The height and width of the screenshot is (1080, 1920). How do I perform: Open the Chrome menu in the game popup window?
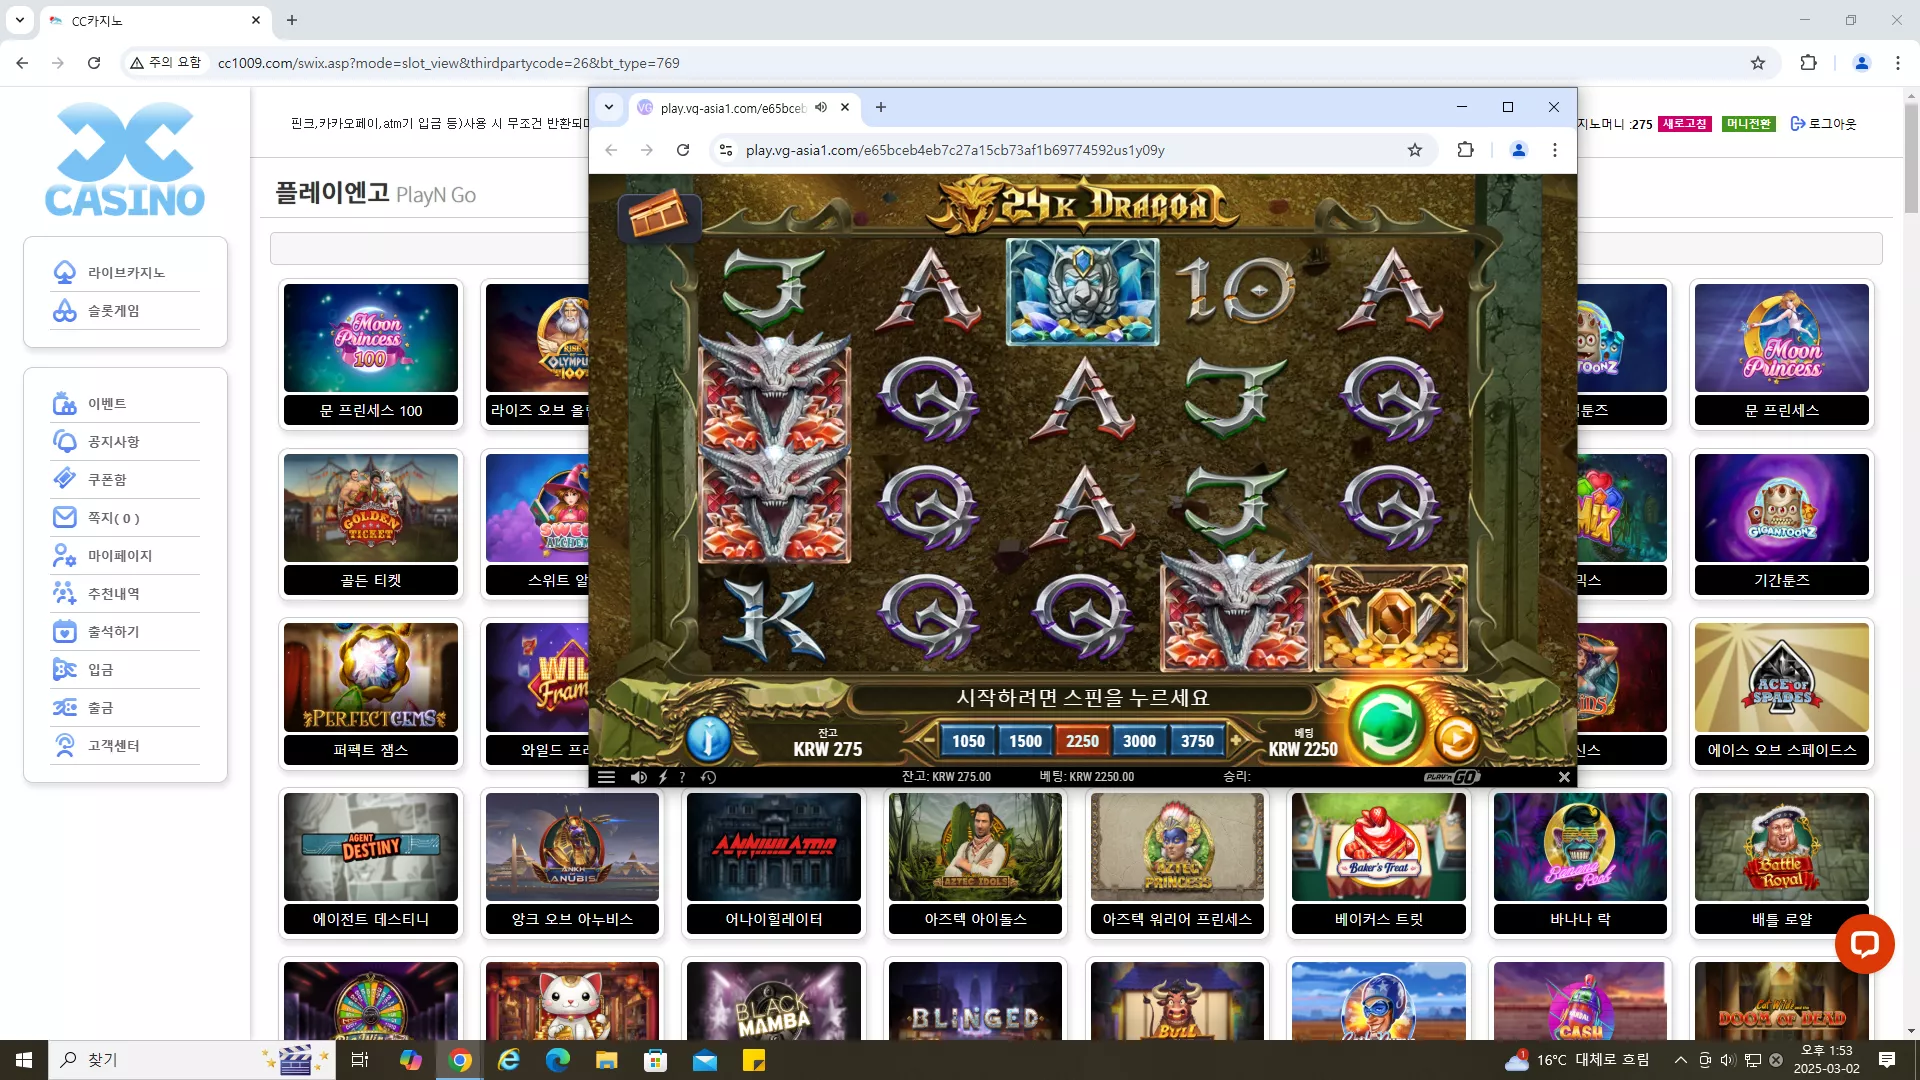(1555, 150)
